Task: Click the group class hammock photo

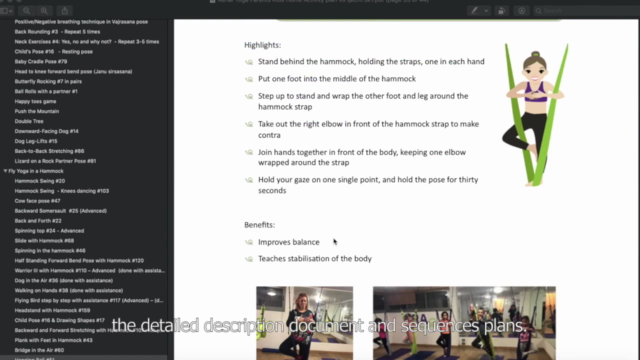Action: (464, 323)
